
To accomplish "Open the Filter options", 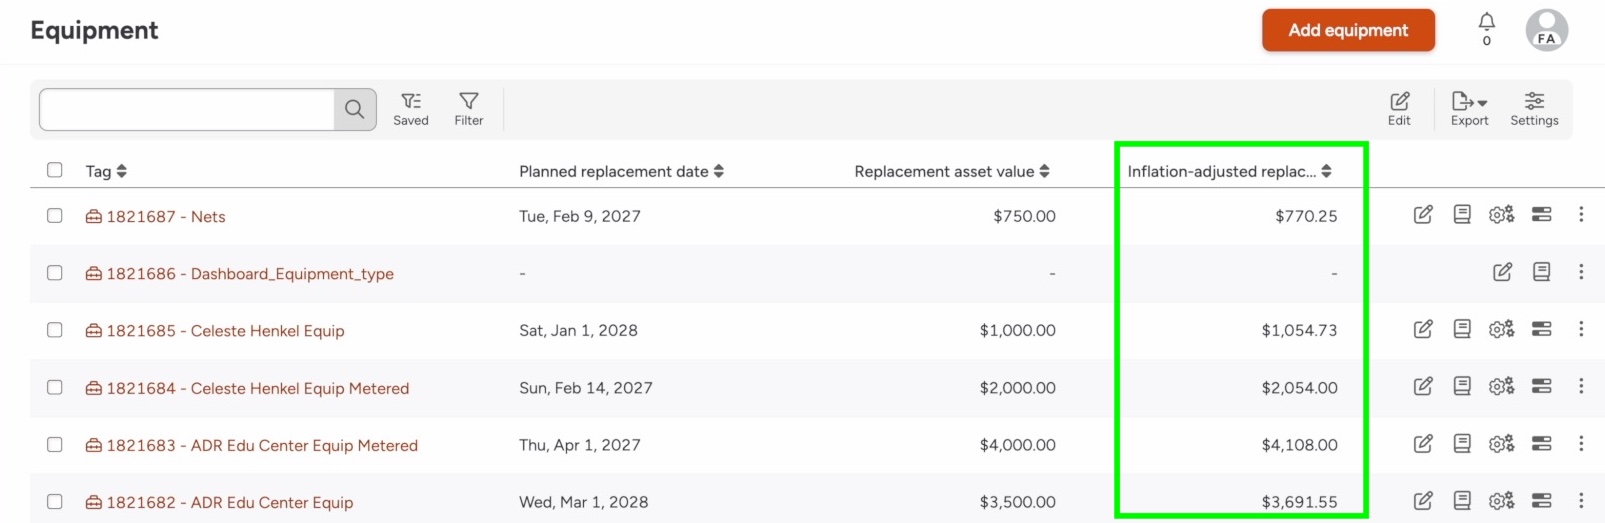I will click(468, 109).
